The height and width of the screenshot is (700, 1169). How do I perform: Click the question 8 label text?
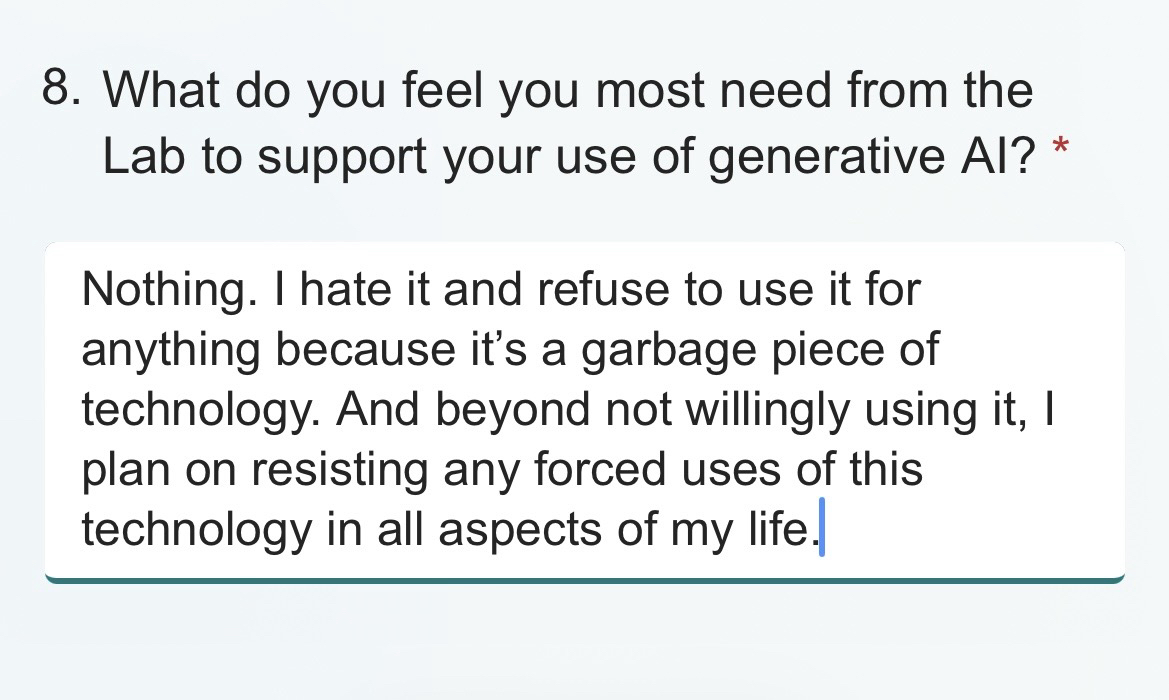tap(568, 123)
